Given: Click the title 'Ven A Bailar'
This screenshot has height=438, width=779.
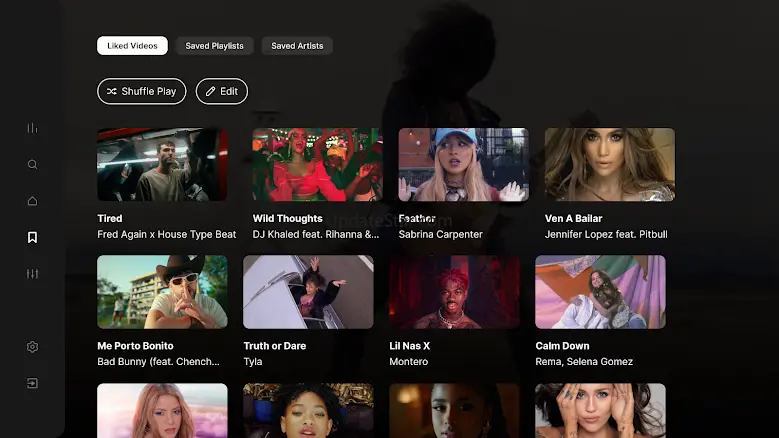Looking at the screenshot, I should tap(573, 219).
